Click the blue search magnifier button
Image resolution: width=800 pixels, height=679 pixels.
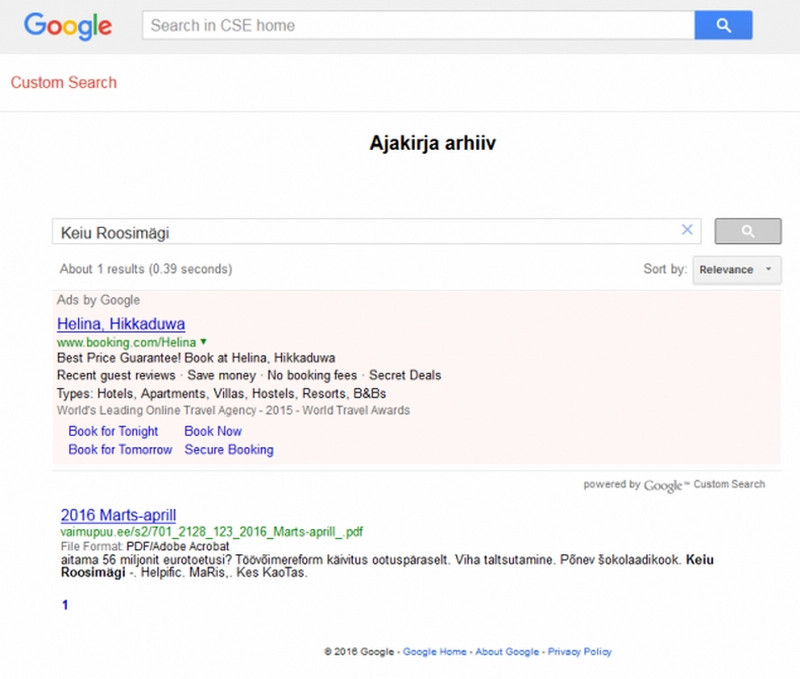coord(723,25)
